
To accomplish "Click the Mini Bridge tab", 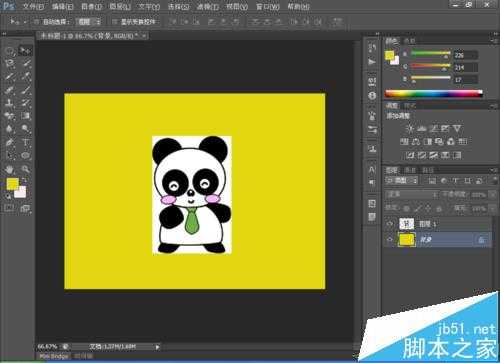I will pos(53,356).
